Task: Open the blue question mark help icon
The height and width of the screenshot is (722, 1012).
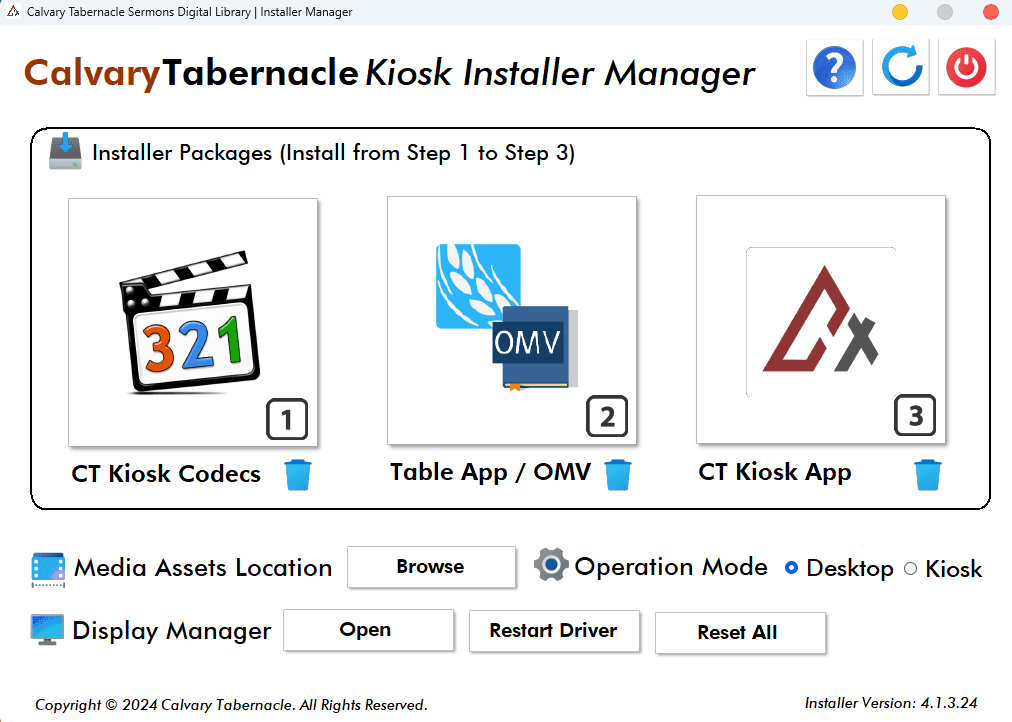Action: 834,67
